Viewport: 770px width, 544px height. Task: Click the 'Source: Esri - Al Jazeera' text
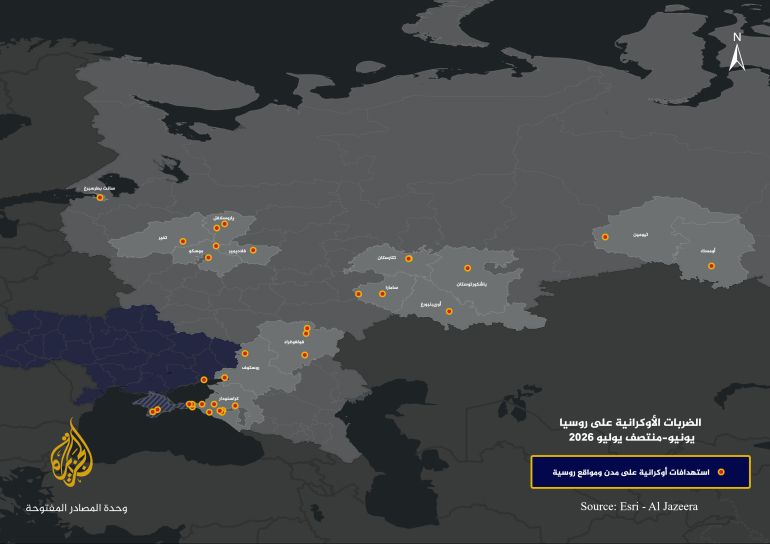tap(639, 506)
